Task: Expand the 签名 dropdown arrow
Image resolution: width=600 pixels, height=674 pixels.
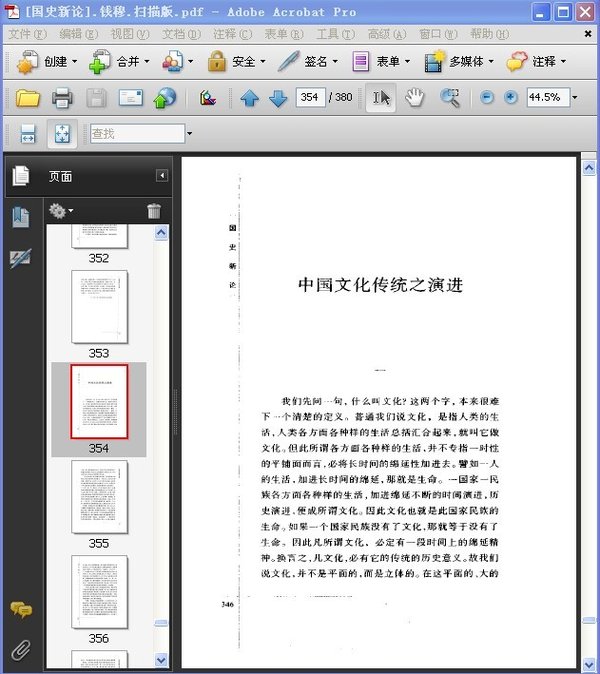Action: tap(335, 62)
